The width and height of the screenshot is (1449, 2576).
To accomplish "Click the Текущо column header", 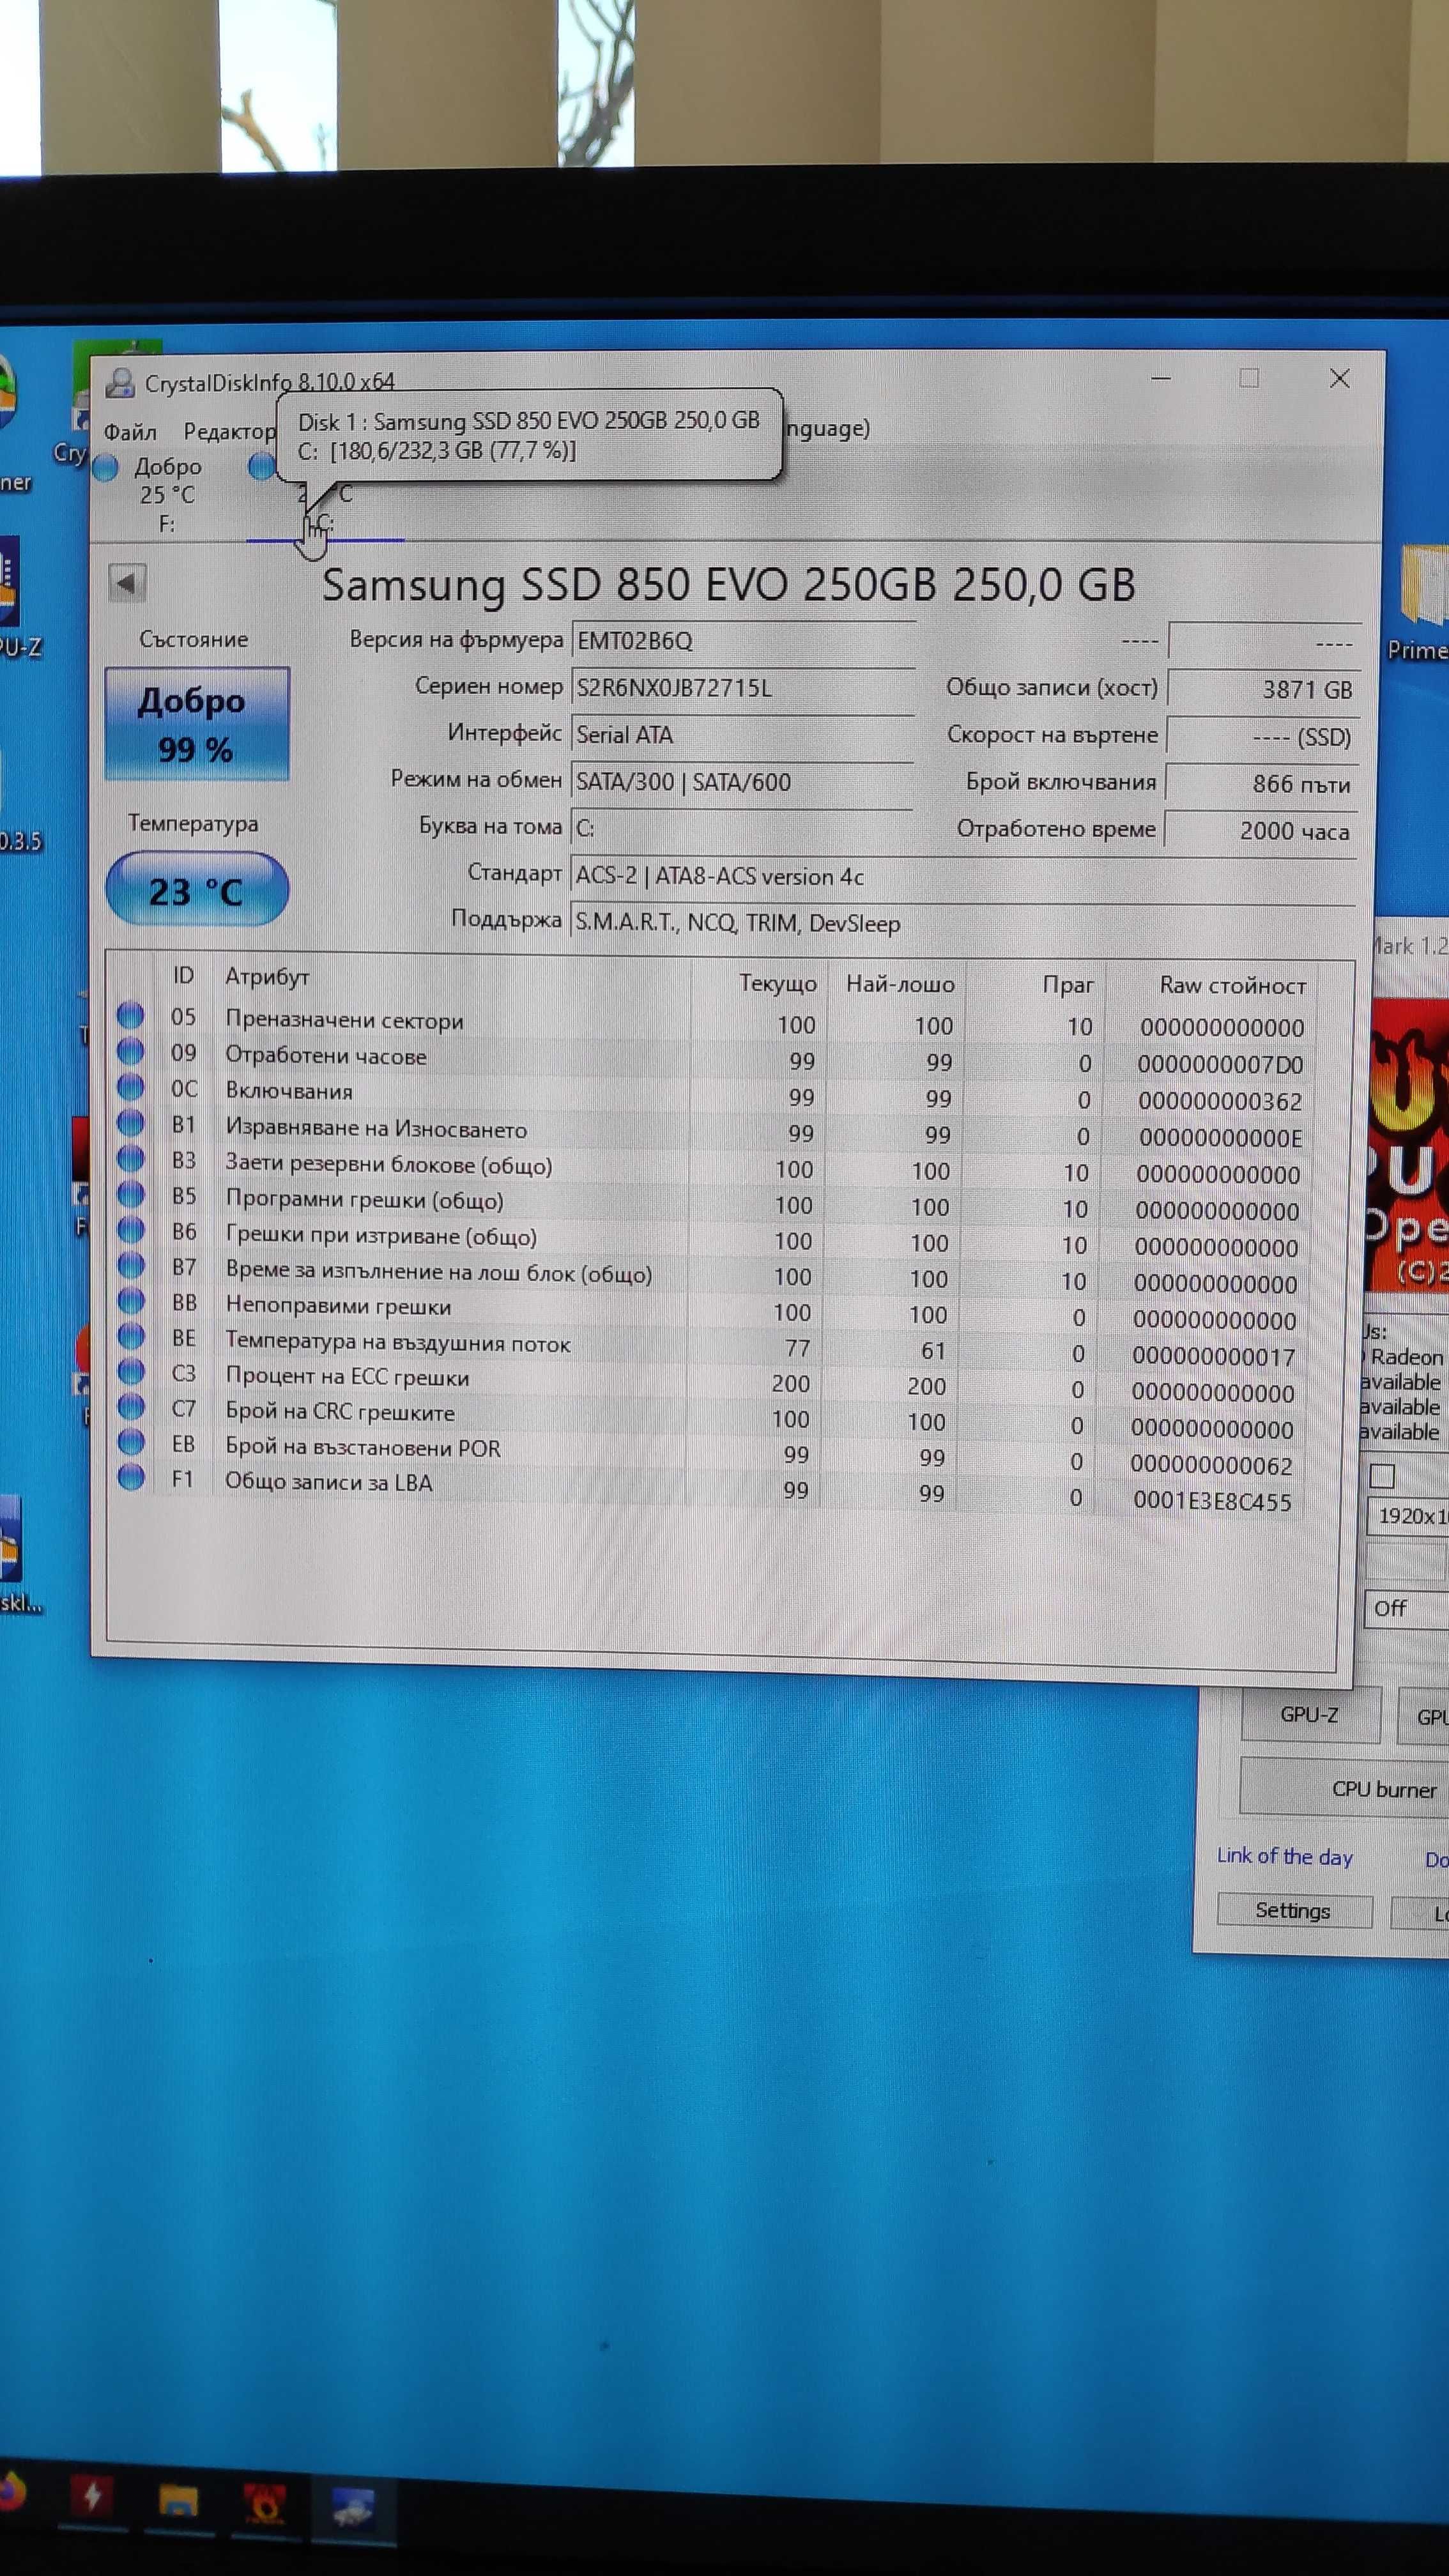I will (778, 984).
